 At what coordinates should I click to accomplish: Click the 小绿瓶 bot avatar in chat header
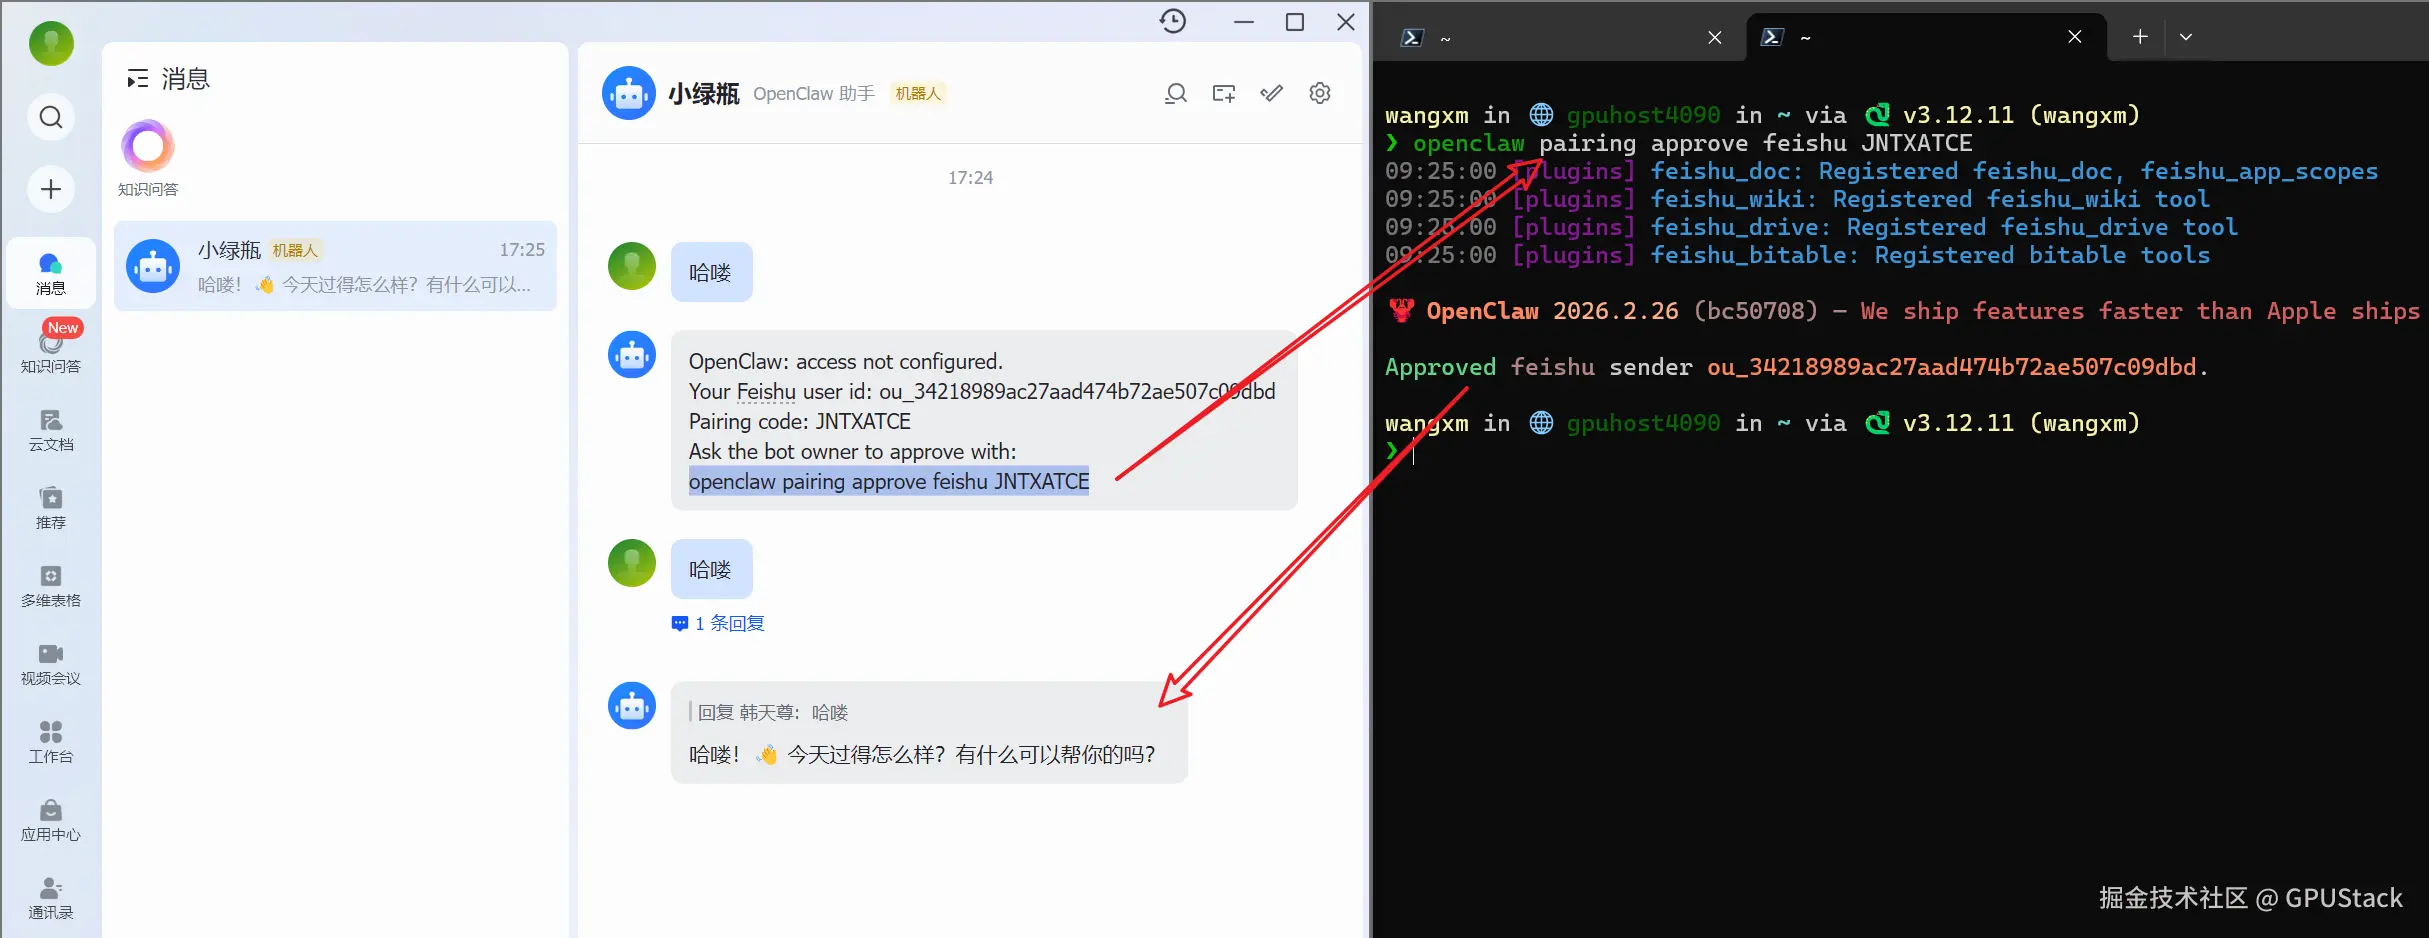[629, 93]
